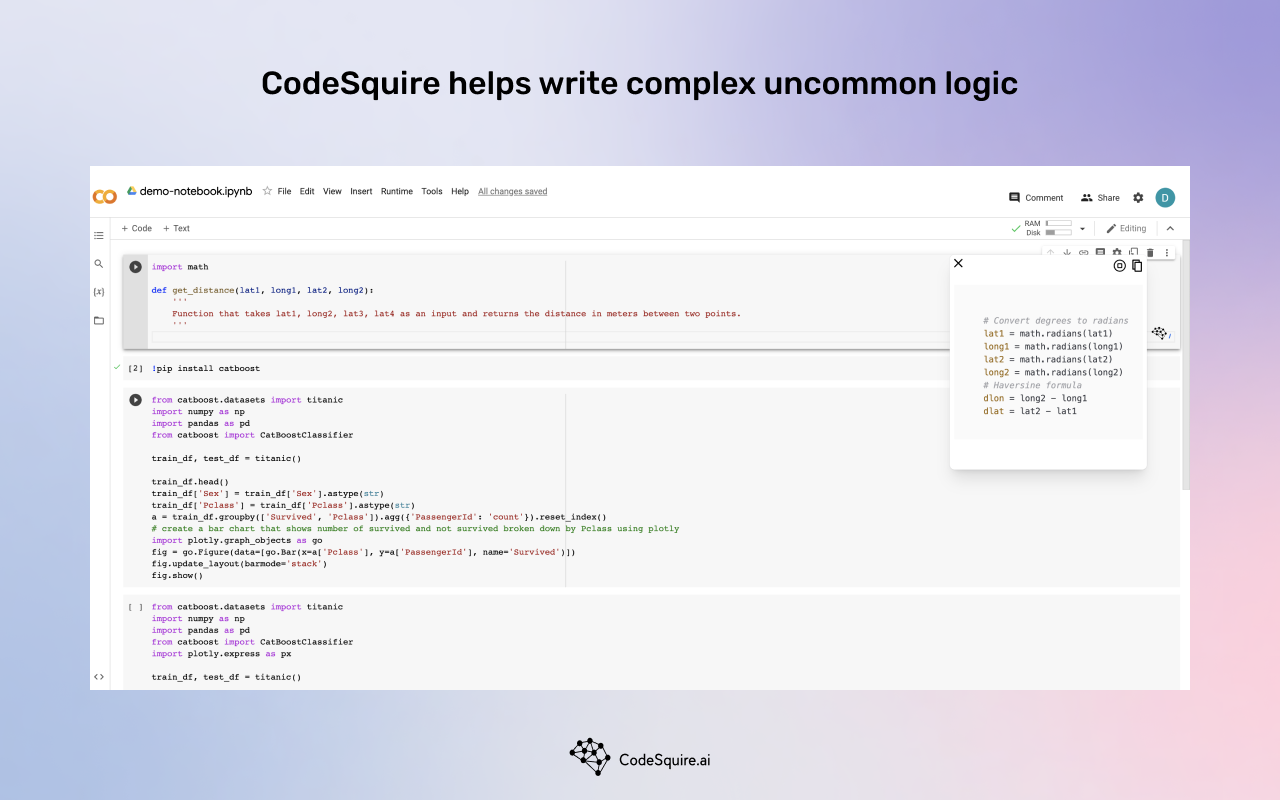Image resolution: width=1280 pixels, height=800 pixels.
Task: Star the demo-notebook.ipynb notebook
Action: click(x=267, y=191)
